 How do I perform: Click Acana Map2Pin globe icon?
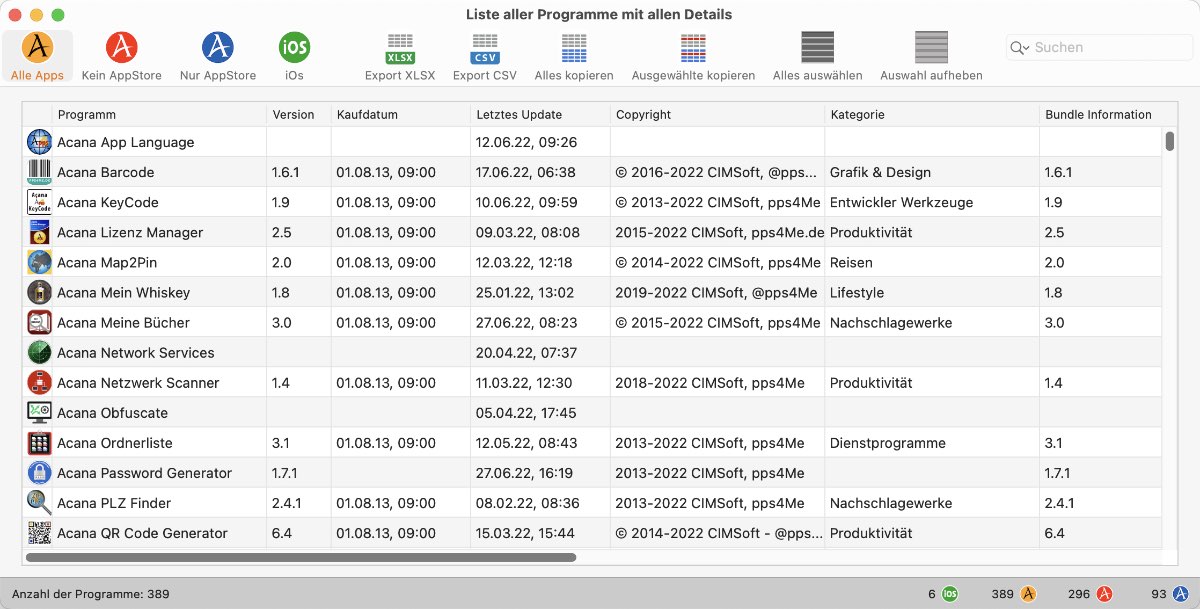[x=39, y=262]
